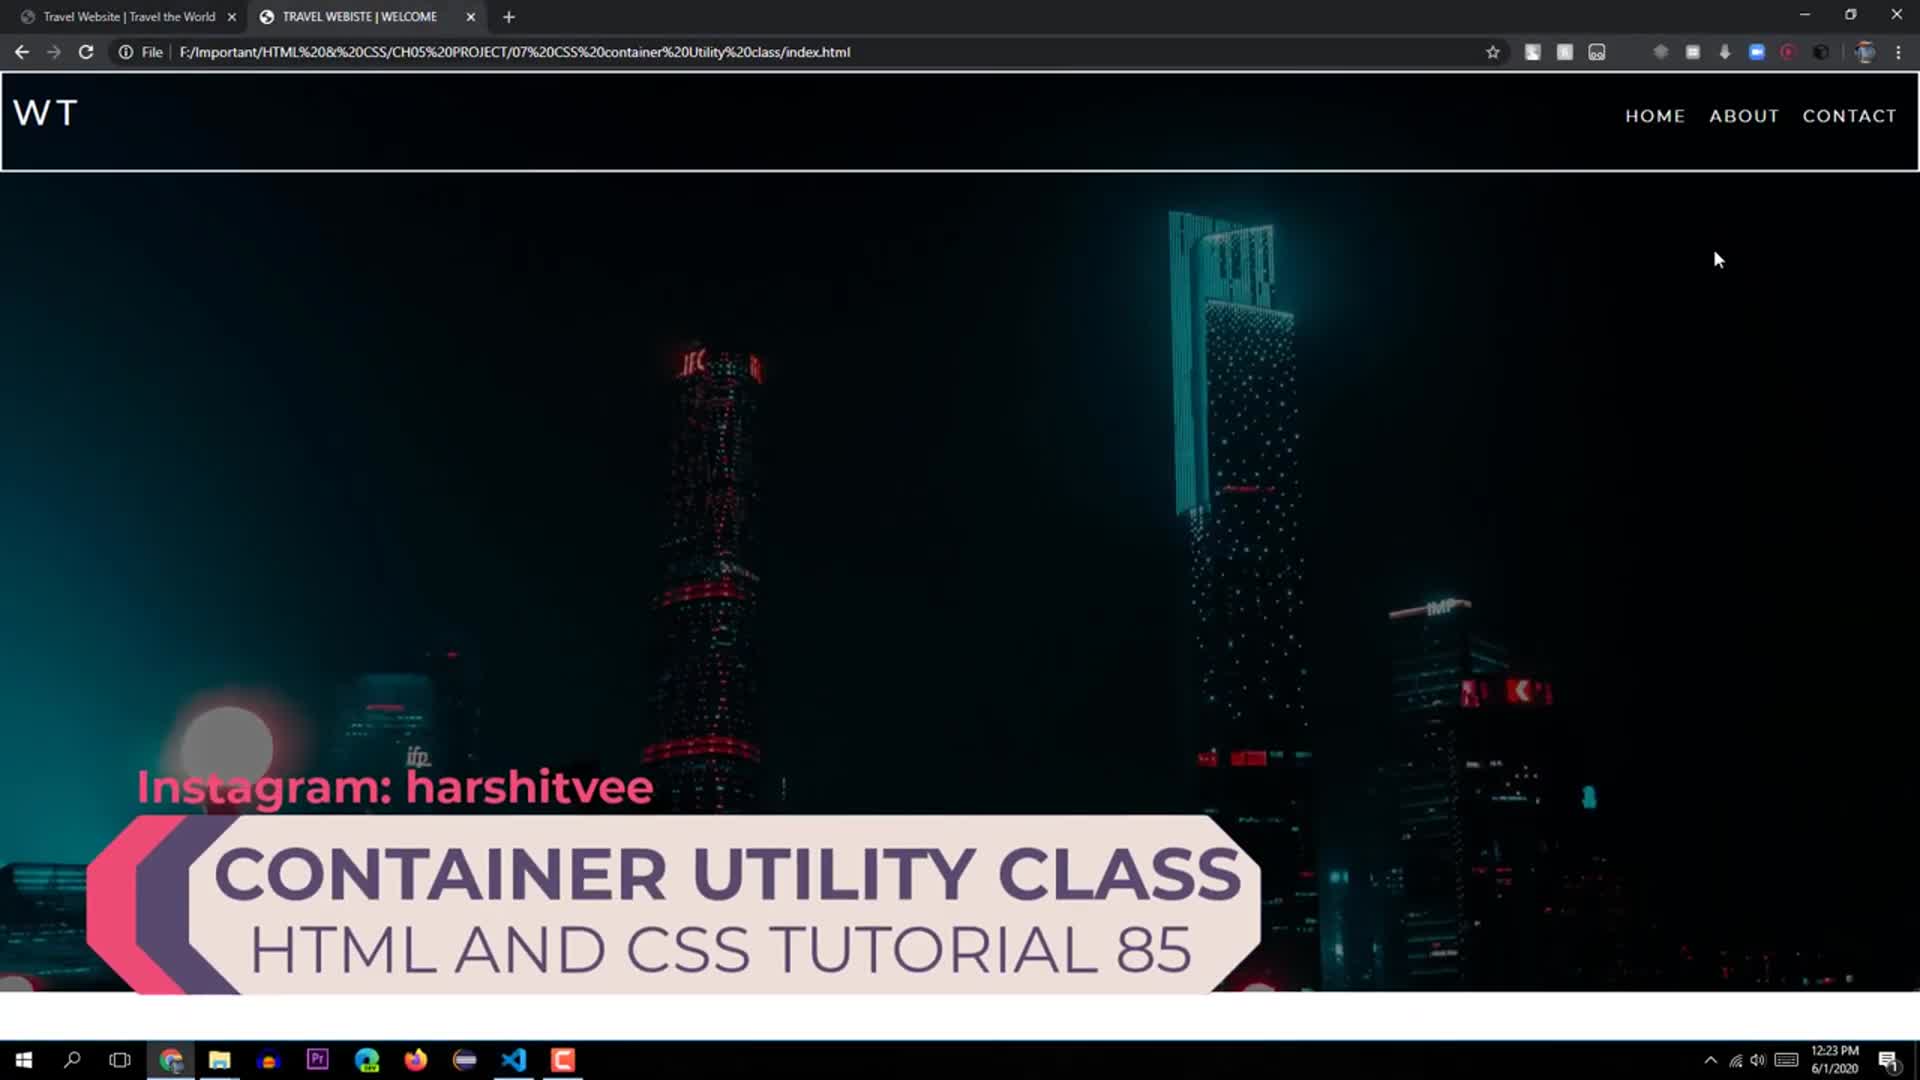Bookmark this page with the star
Viewport: 1920px width, 1080px height.
pyautogui.click(x=1493, y=52)
